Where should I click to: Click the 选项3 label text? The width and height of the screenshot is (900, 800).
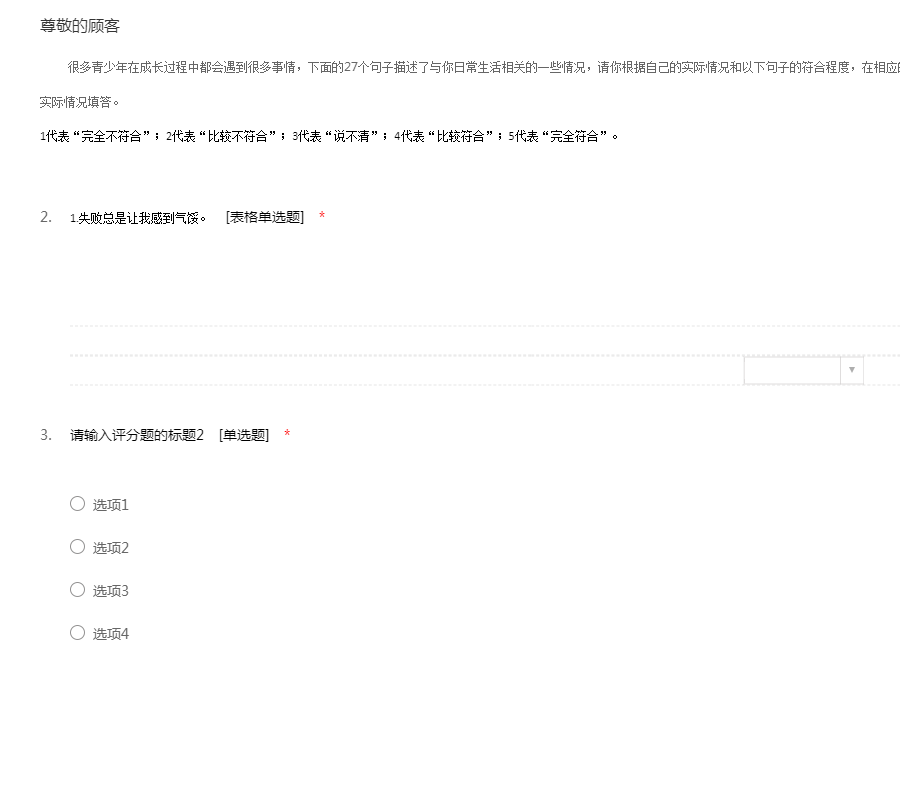coord(111,591)
